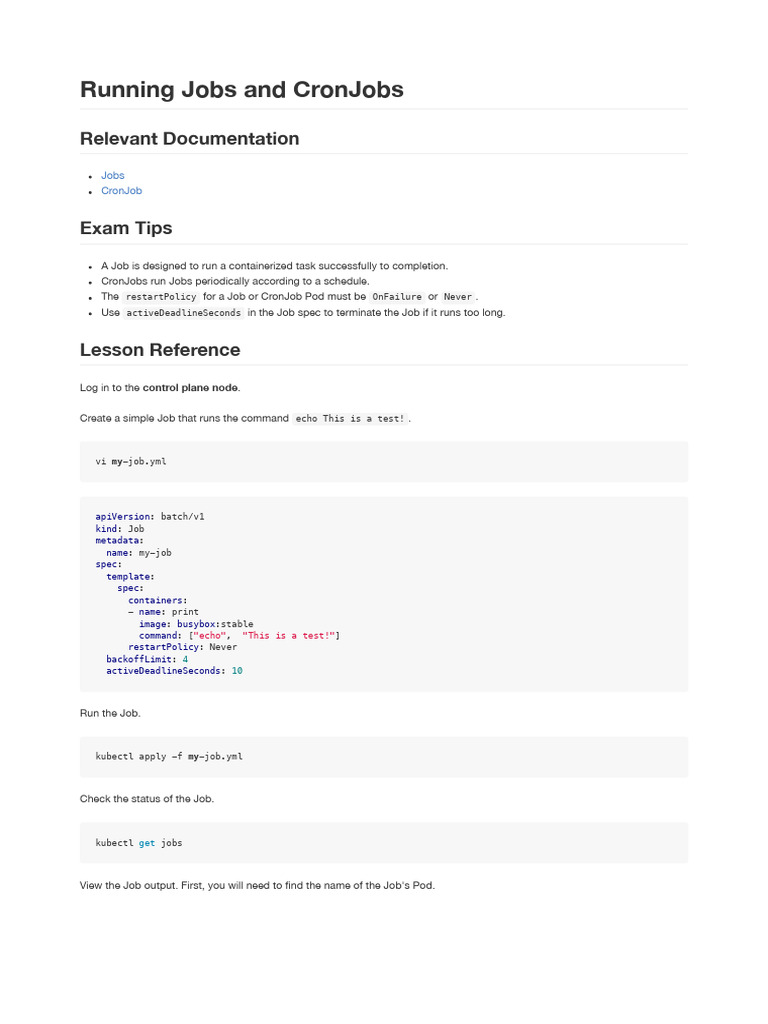The image size is (768, 1024).
Task: Click the 'Running Jobs and CronJobs' title
Action: [x=241, y=89]
